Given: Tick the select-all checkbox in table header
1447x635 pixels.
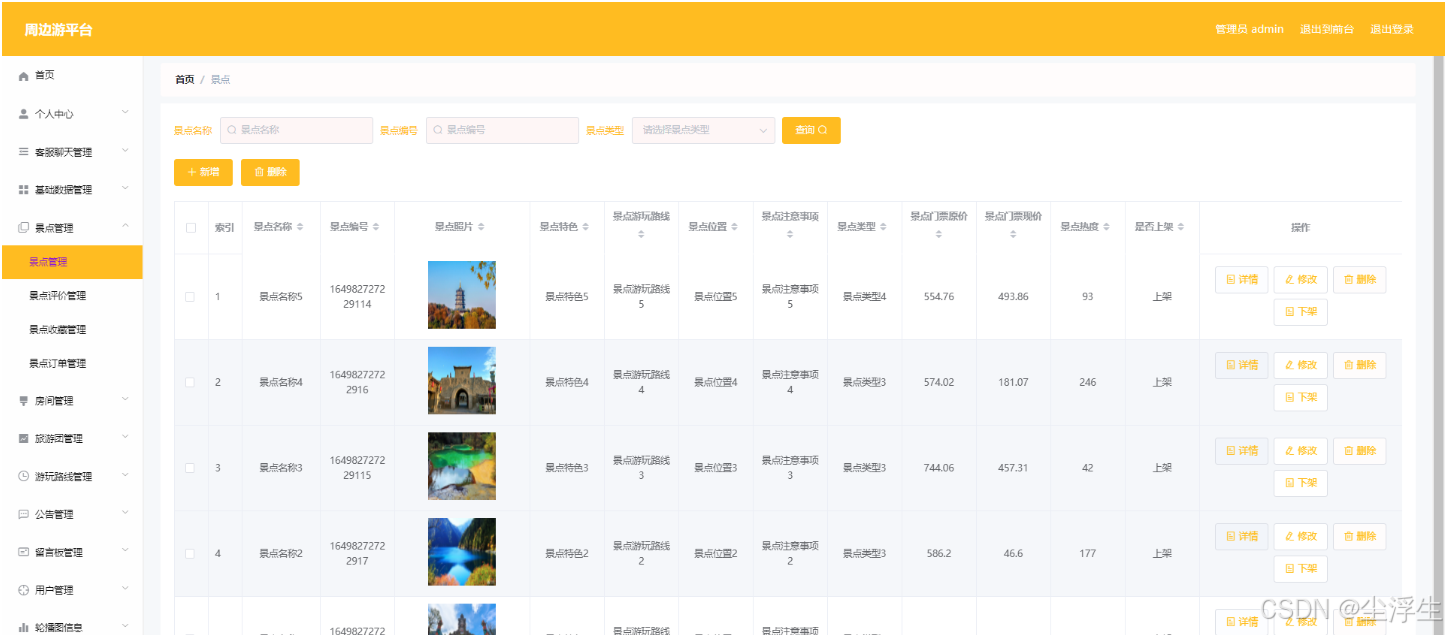Looking at the screenshot, I should [x=191, y=228].
